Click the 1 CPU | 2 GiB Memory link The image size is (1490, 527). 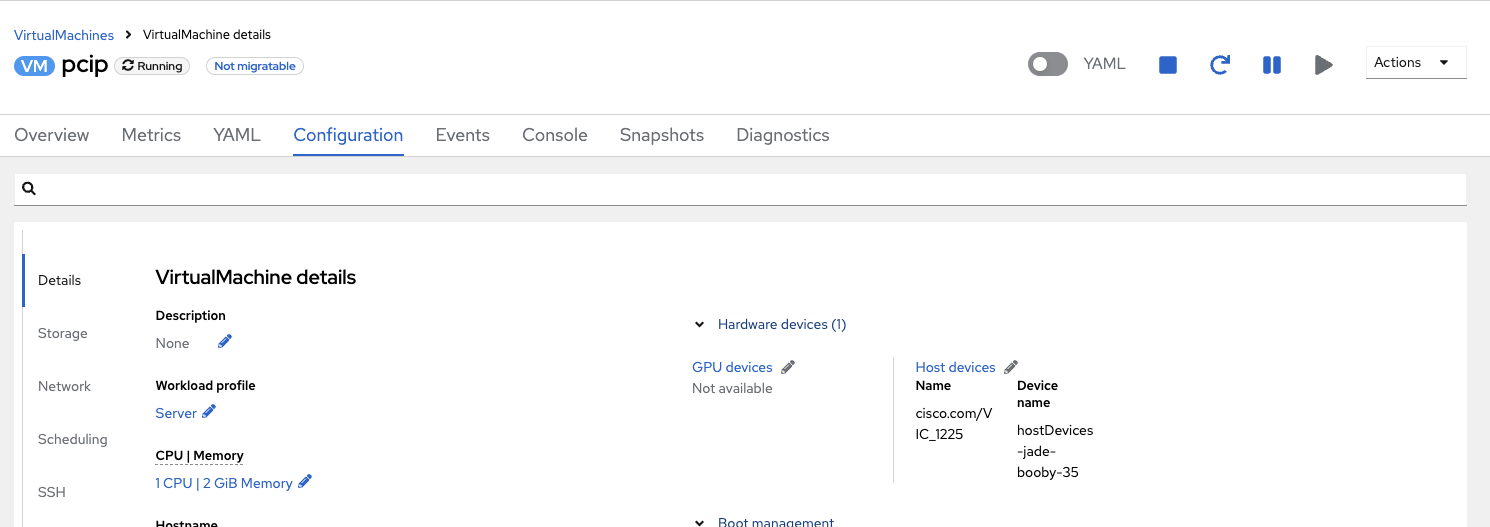(x=224, y=483)
